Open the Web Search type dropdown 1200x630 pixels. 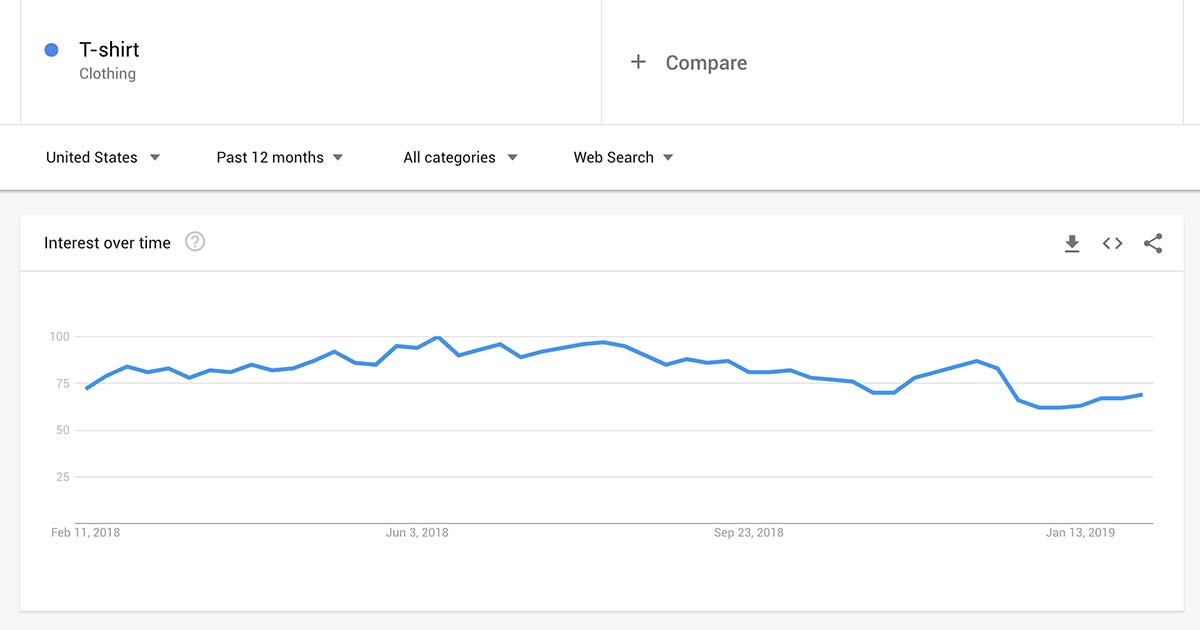(623, 157)
